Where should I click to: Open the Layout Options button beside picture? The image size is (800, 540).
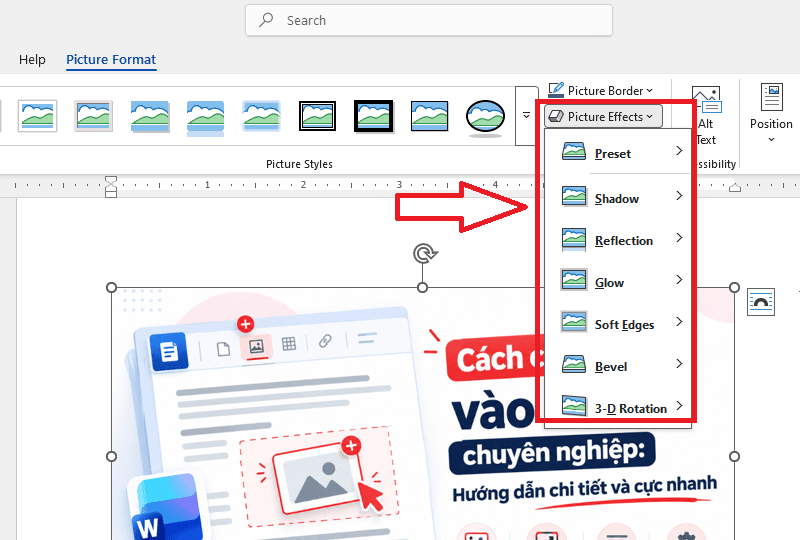coord(761,302)
